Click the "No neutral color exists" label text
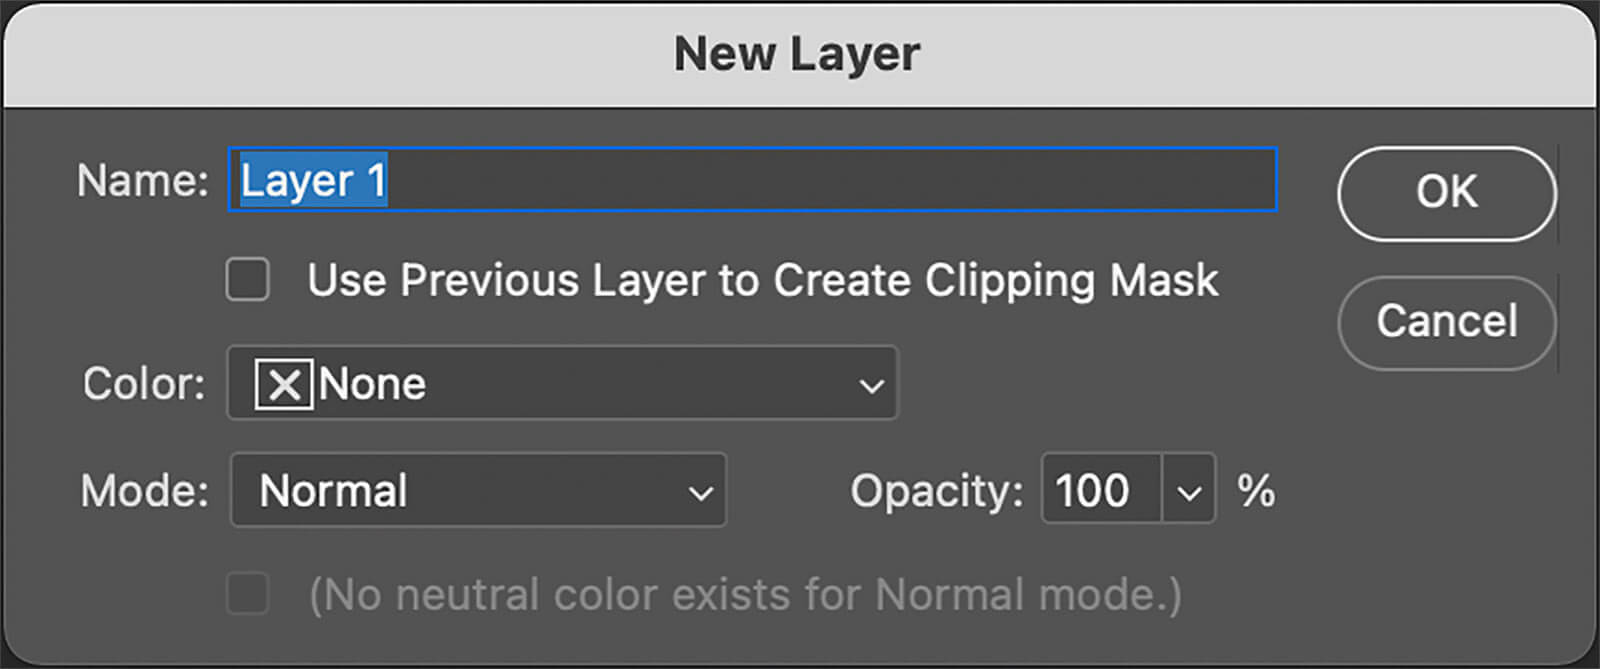Image resolution: width=1600 pixels, height=669 pixels. [745, 595]
